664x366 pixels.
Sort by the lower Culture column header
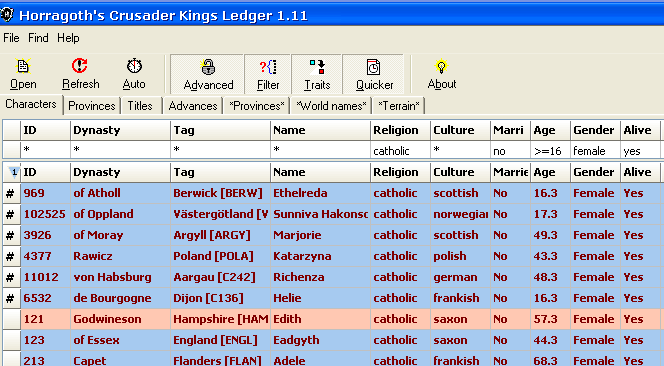(x=460, y=172)
